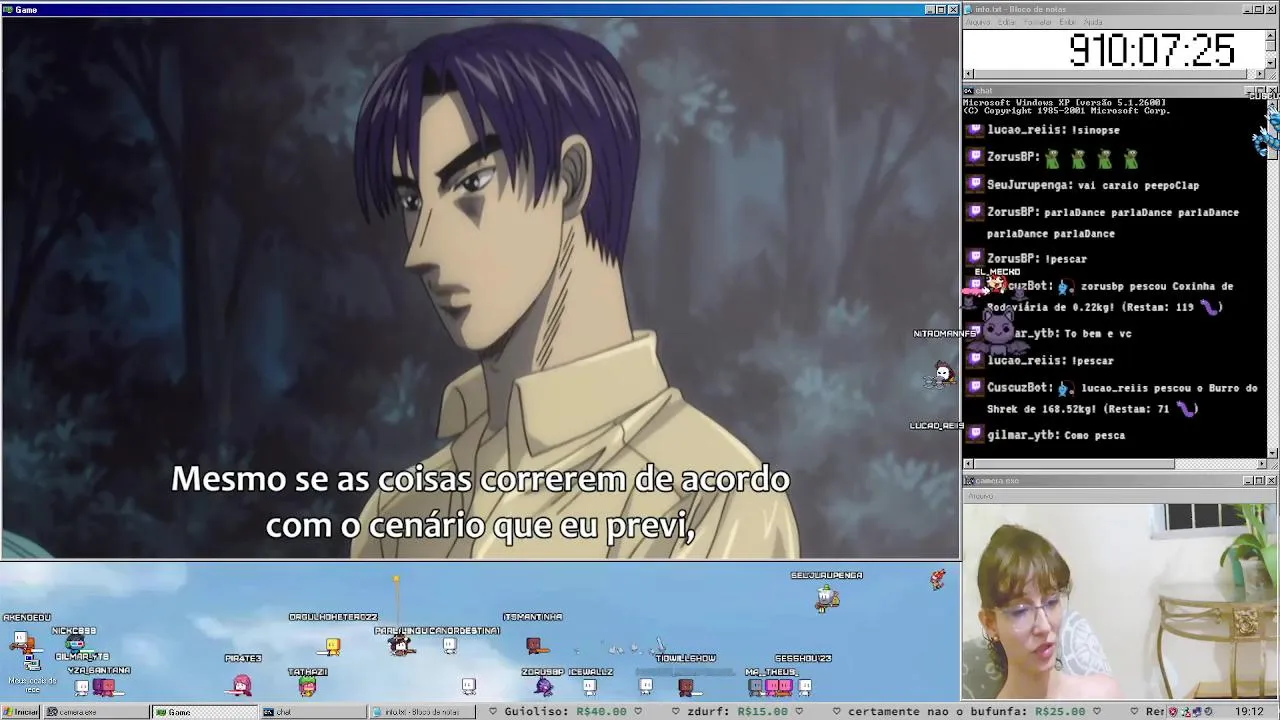Click the white ICEWALLZ avatar

click(x=590, y=686)
